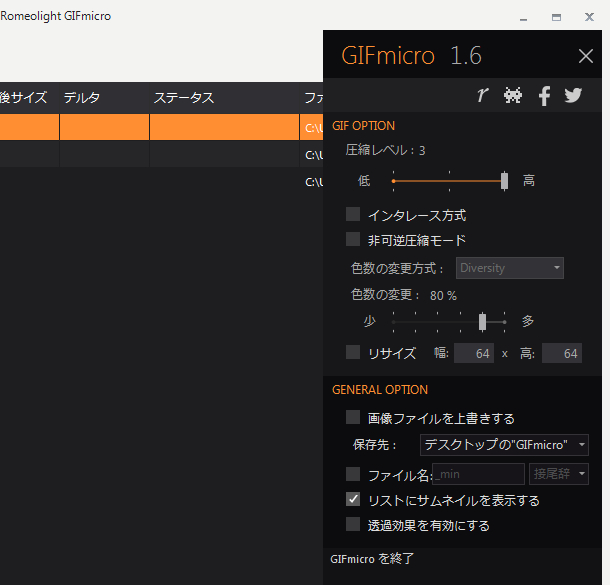Select the third file row path

[x=314, y=182]
